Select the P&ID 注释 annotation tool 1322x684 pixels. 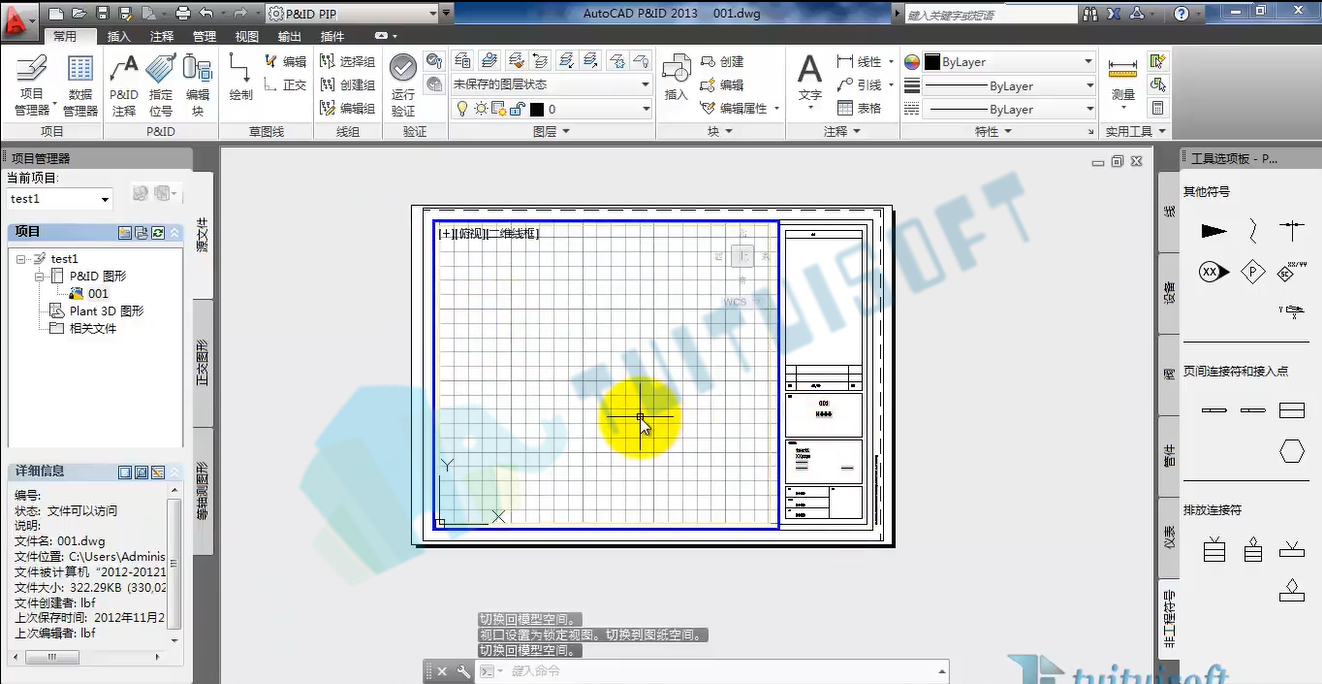click(x=124, y=85)
